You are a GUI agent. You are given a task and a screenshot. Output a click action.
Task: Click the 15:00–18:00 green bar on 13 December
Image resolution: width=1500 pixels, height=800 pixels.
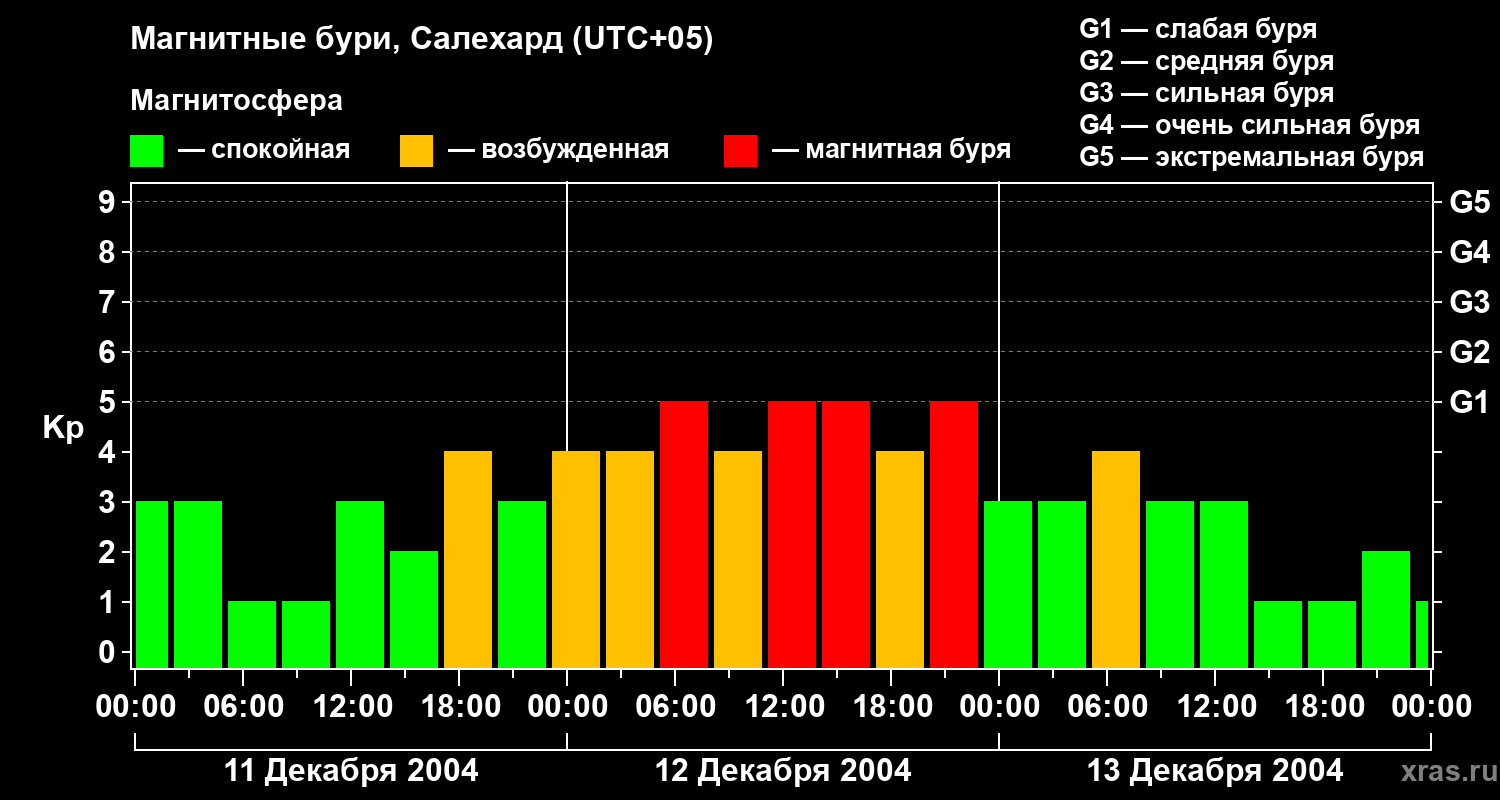[x=1278, y=634]
